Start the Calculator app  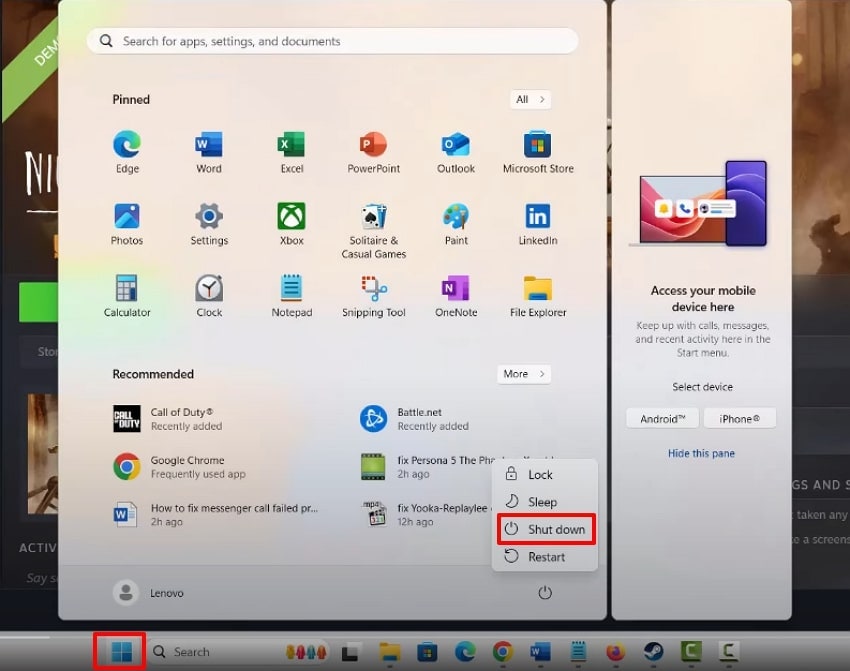[x=126, y=294]
